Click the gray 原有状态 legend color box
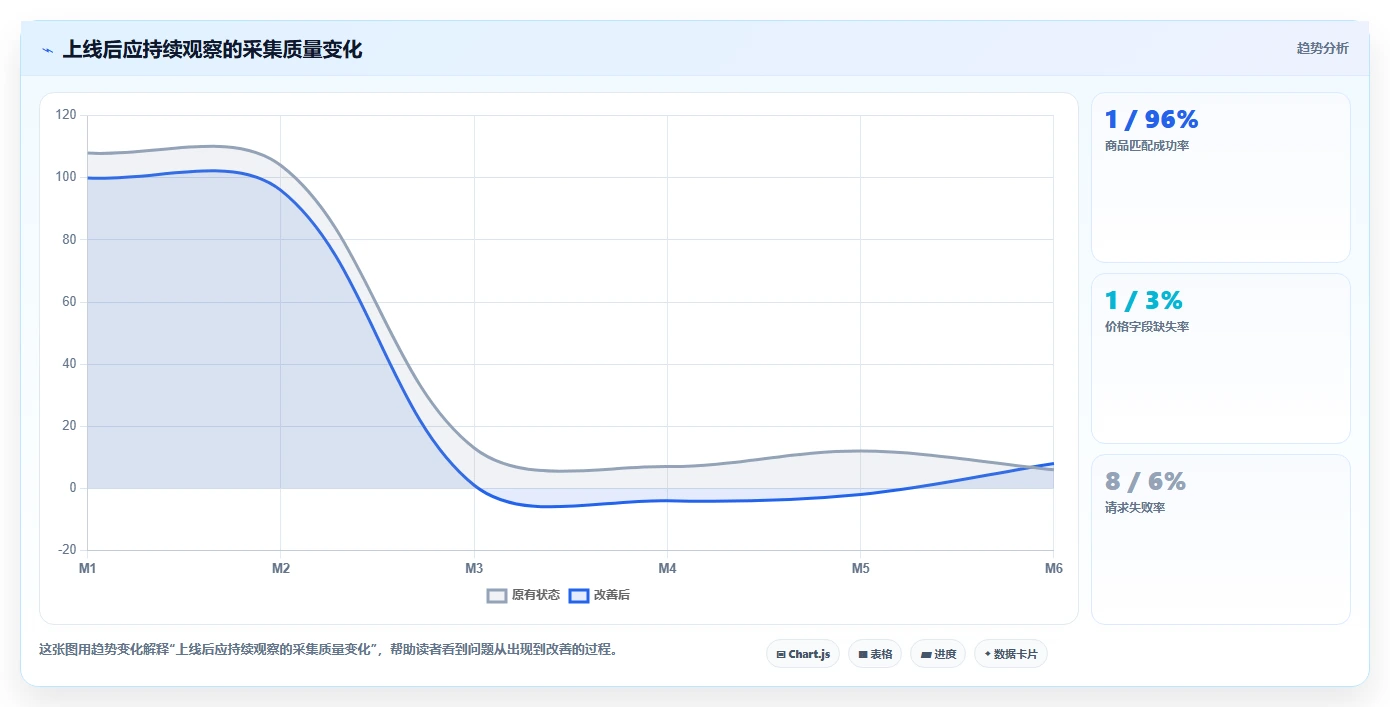This screenshot has height=707, width=1390. (x=497, y=595)
